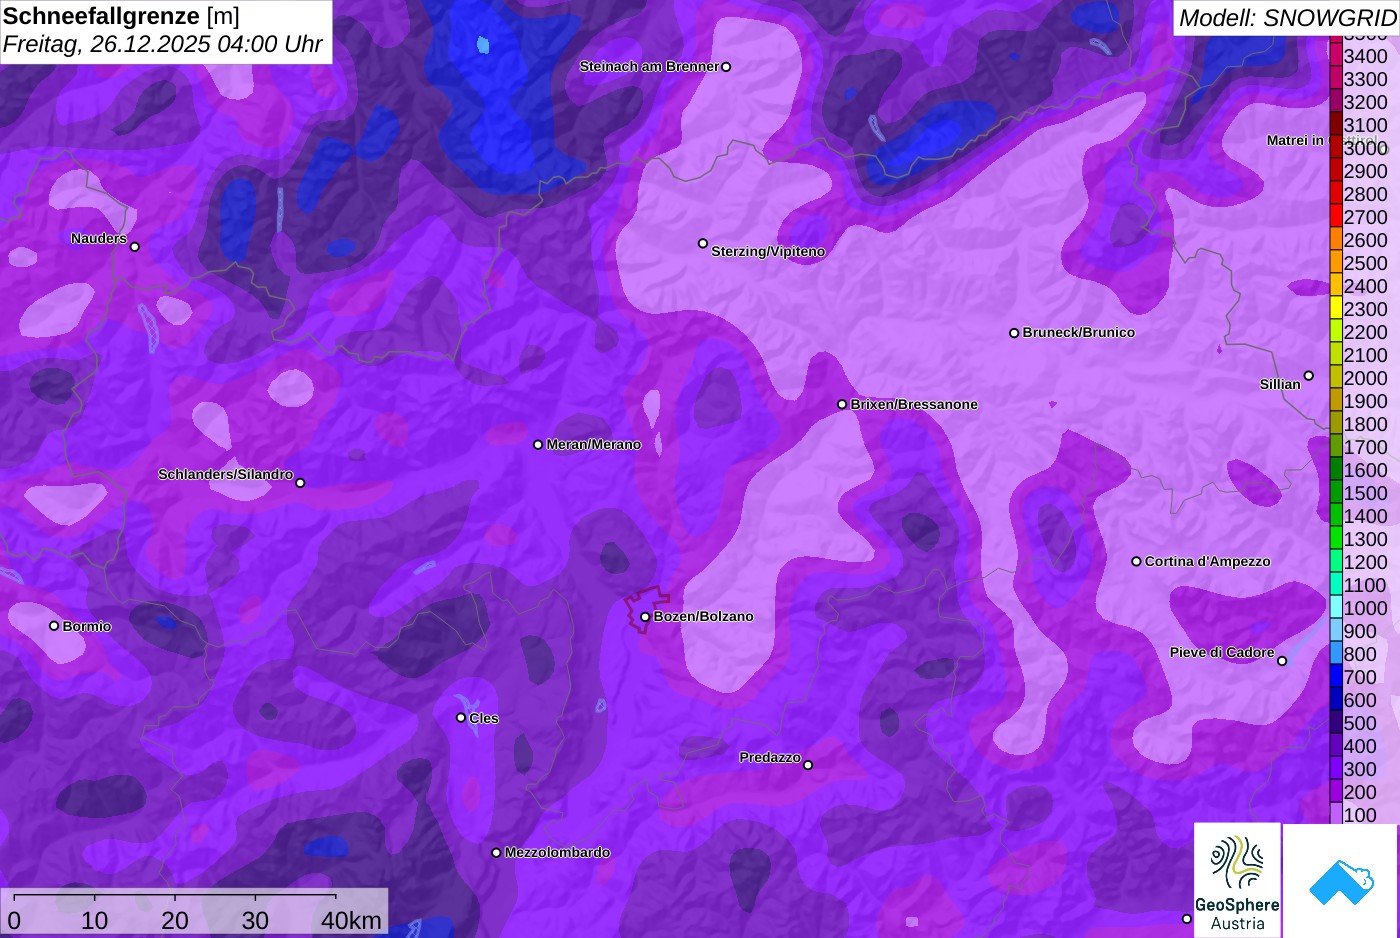Click the Schlanders/Silandro label text

pos(226,474)
